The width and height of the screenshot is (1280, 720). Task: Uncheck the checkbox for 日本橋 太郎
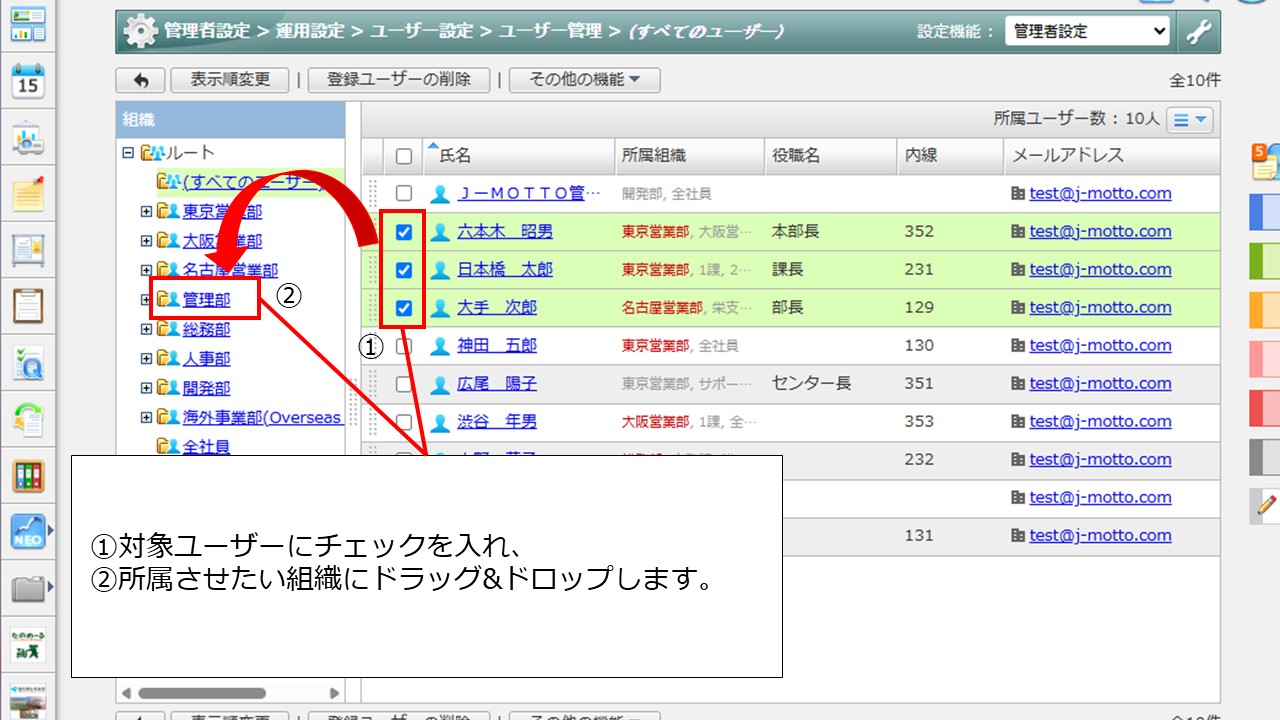pyautogui.click(x=404, y=270)
